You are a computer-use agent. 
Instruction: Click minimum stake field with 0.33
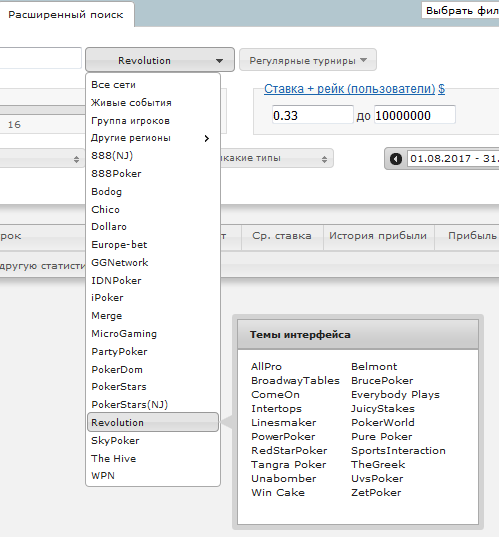coord(313,115)
